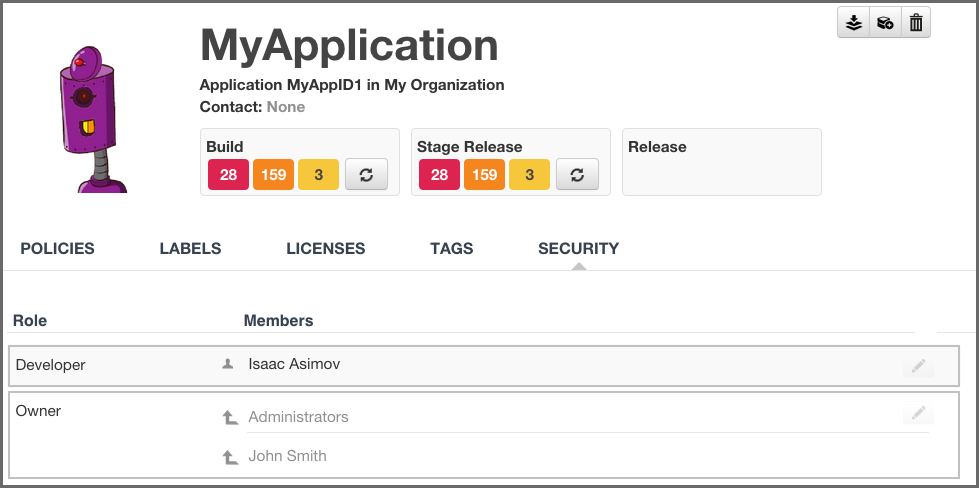Switch to the LABELS tab

click(190, 248)
